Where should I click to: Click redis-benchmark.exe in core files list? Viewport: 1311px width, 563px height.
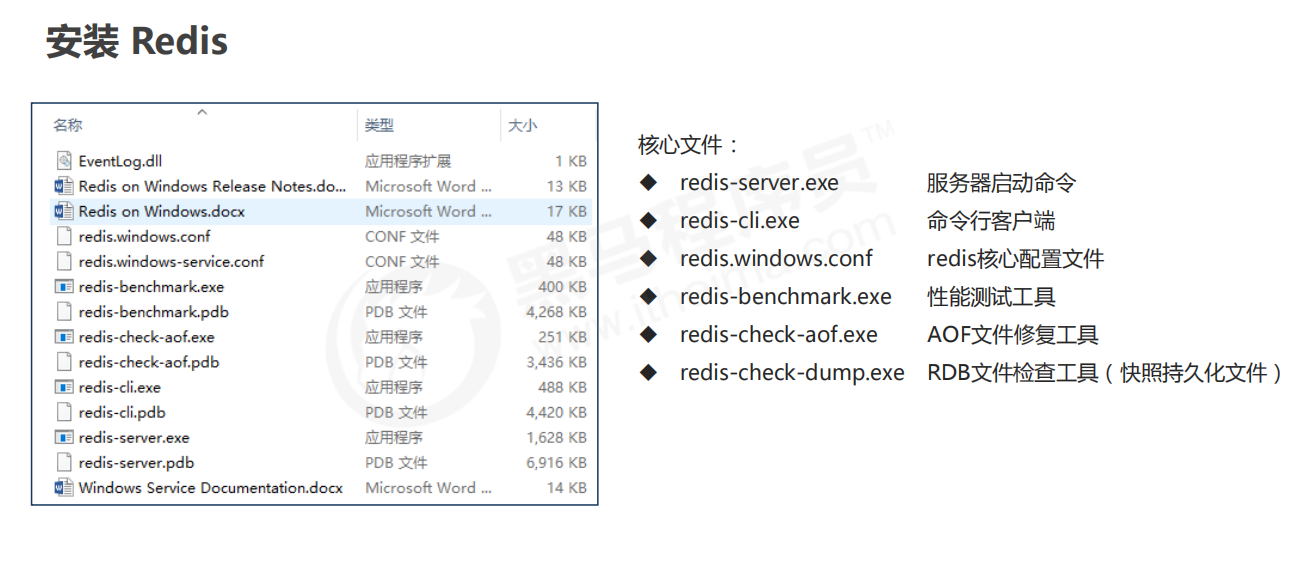tap(786, 297)
